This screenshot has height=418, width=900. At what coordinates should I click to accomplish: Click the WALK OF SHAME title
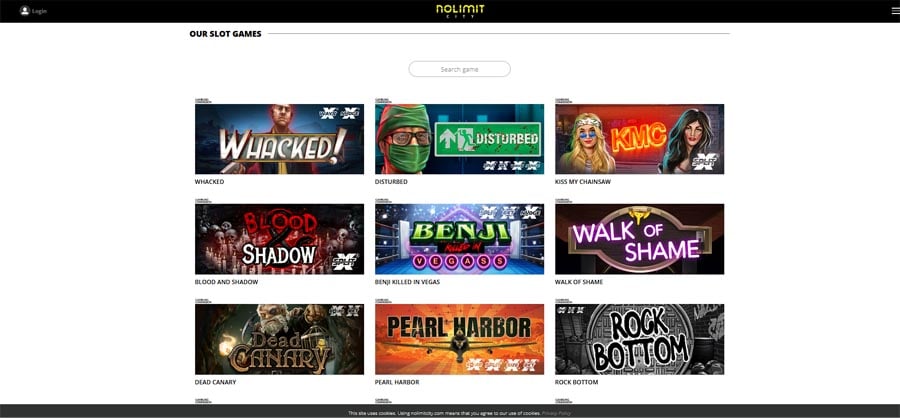click(x=579, y=282)
